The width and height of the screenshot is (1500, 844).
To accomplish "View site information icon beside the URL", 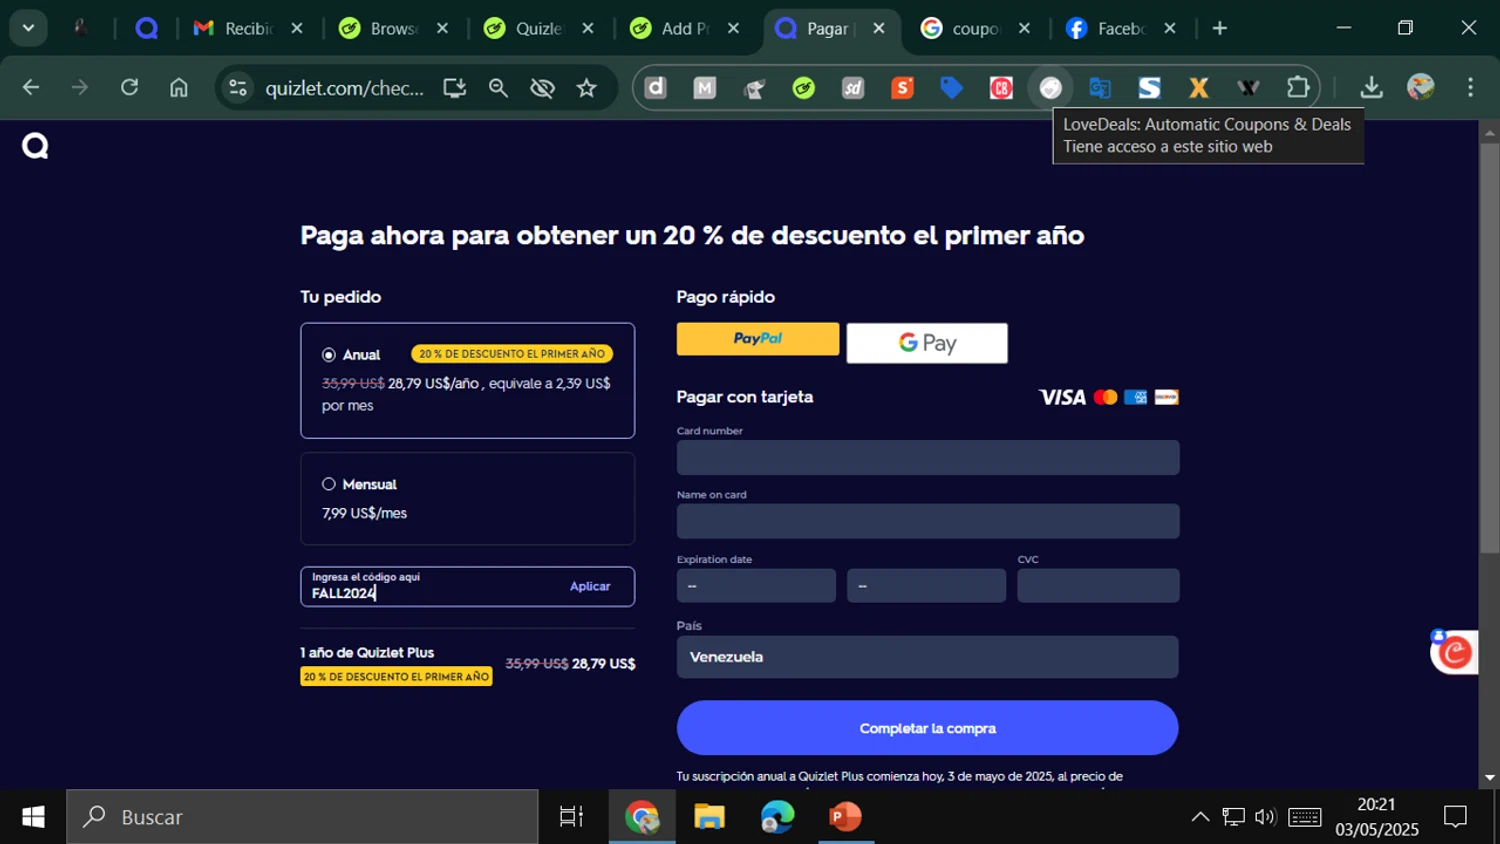I will click(x=238, y=88).
